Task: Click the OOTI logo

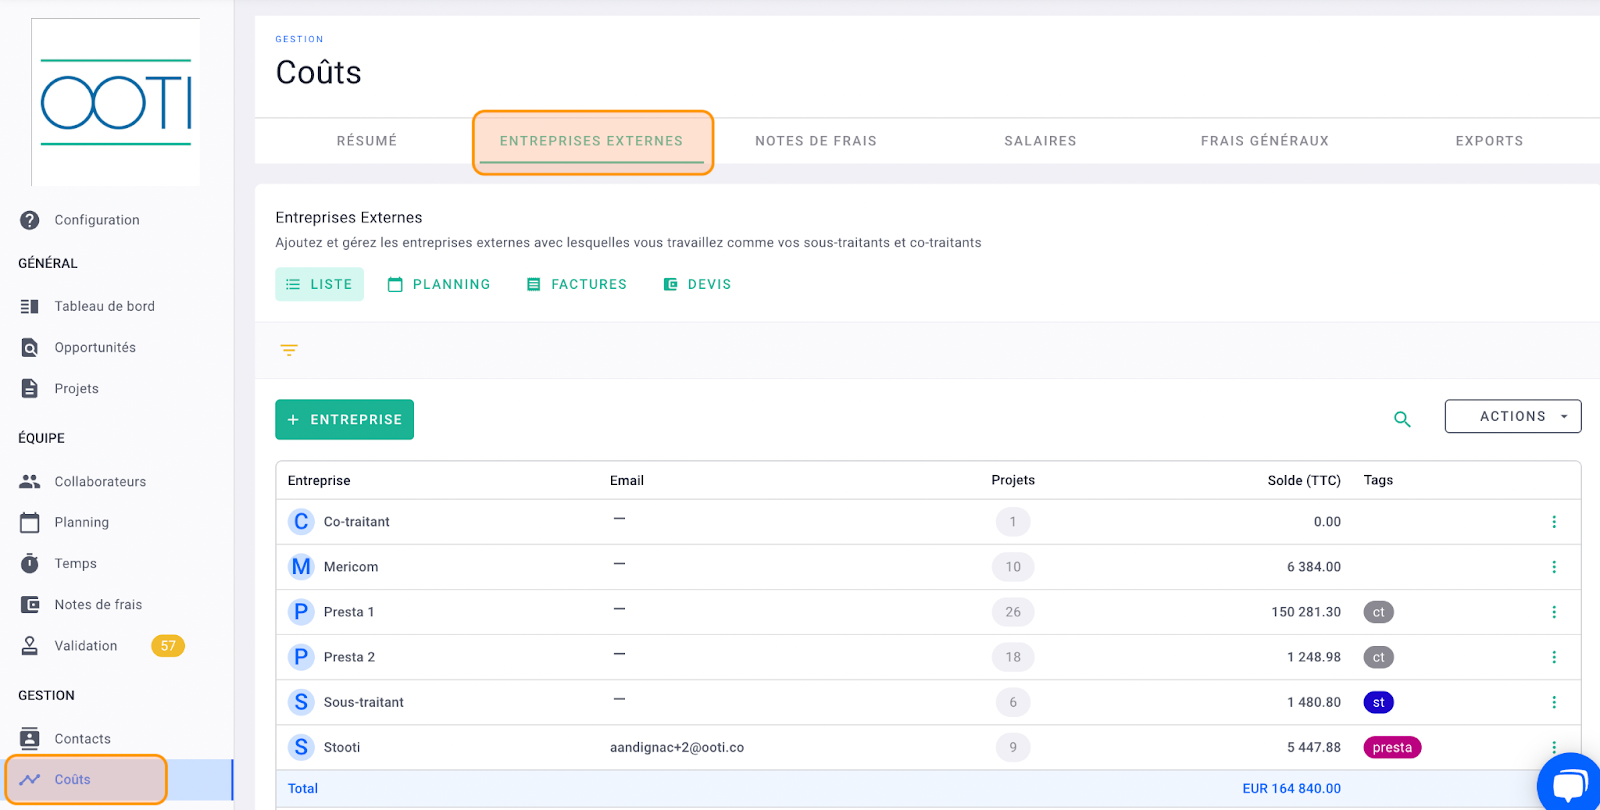Action: [116, 102]
